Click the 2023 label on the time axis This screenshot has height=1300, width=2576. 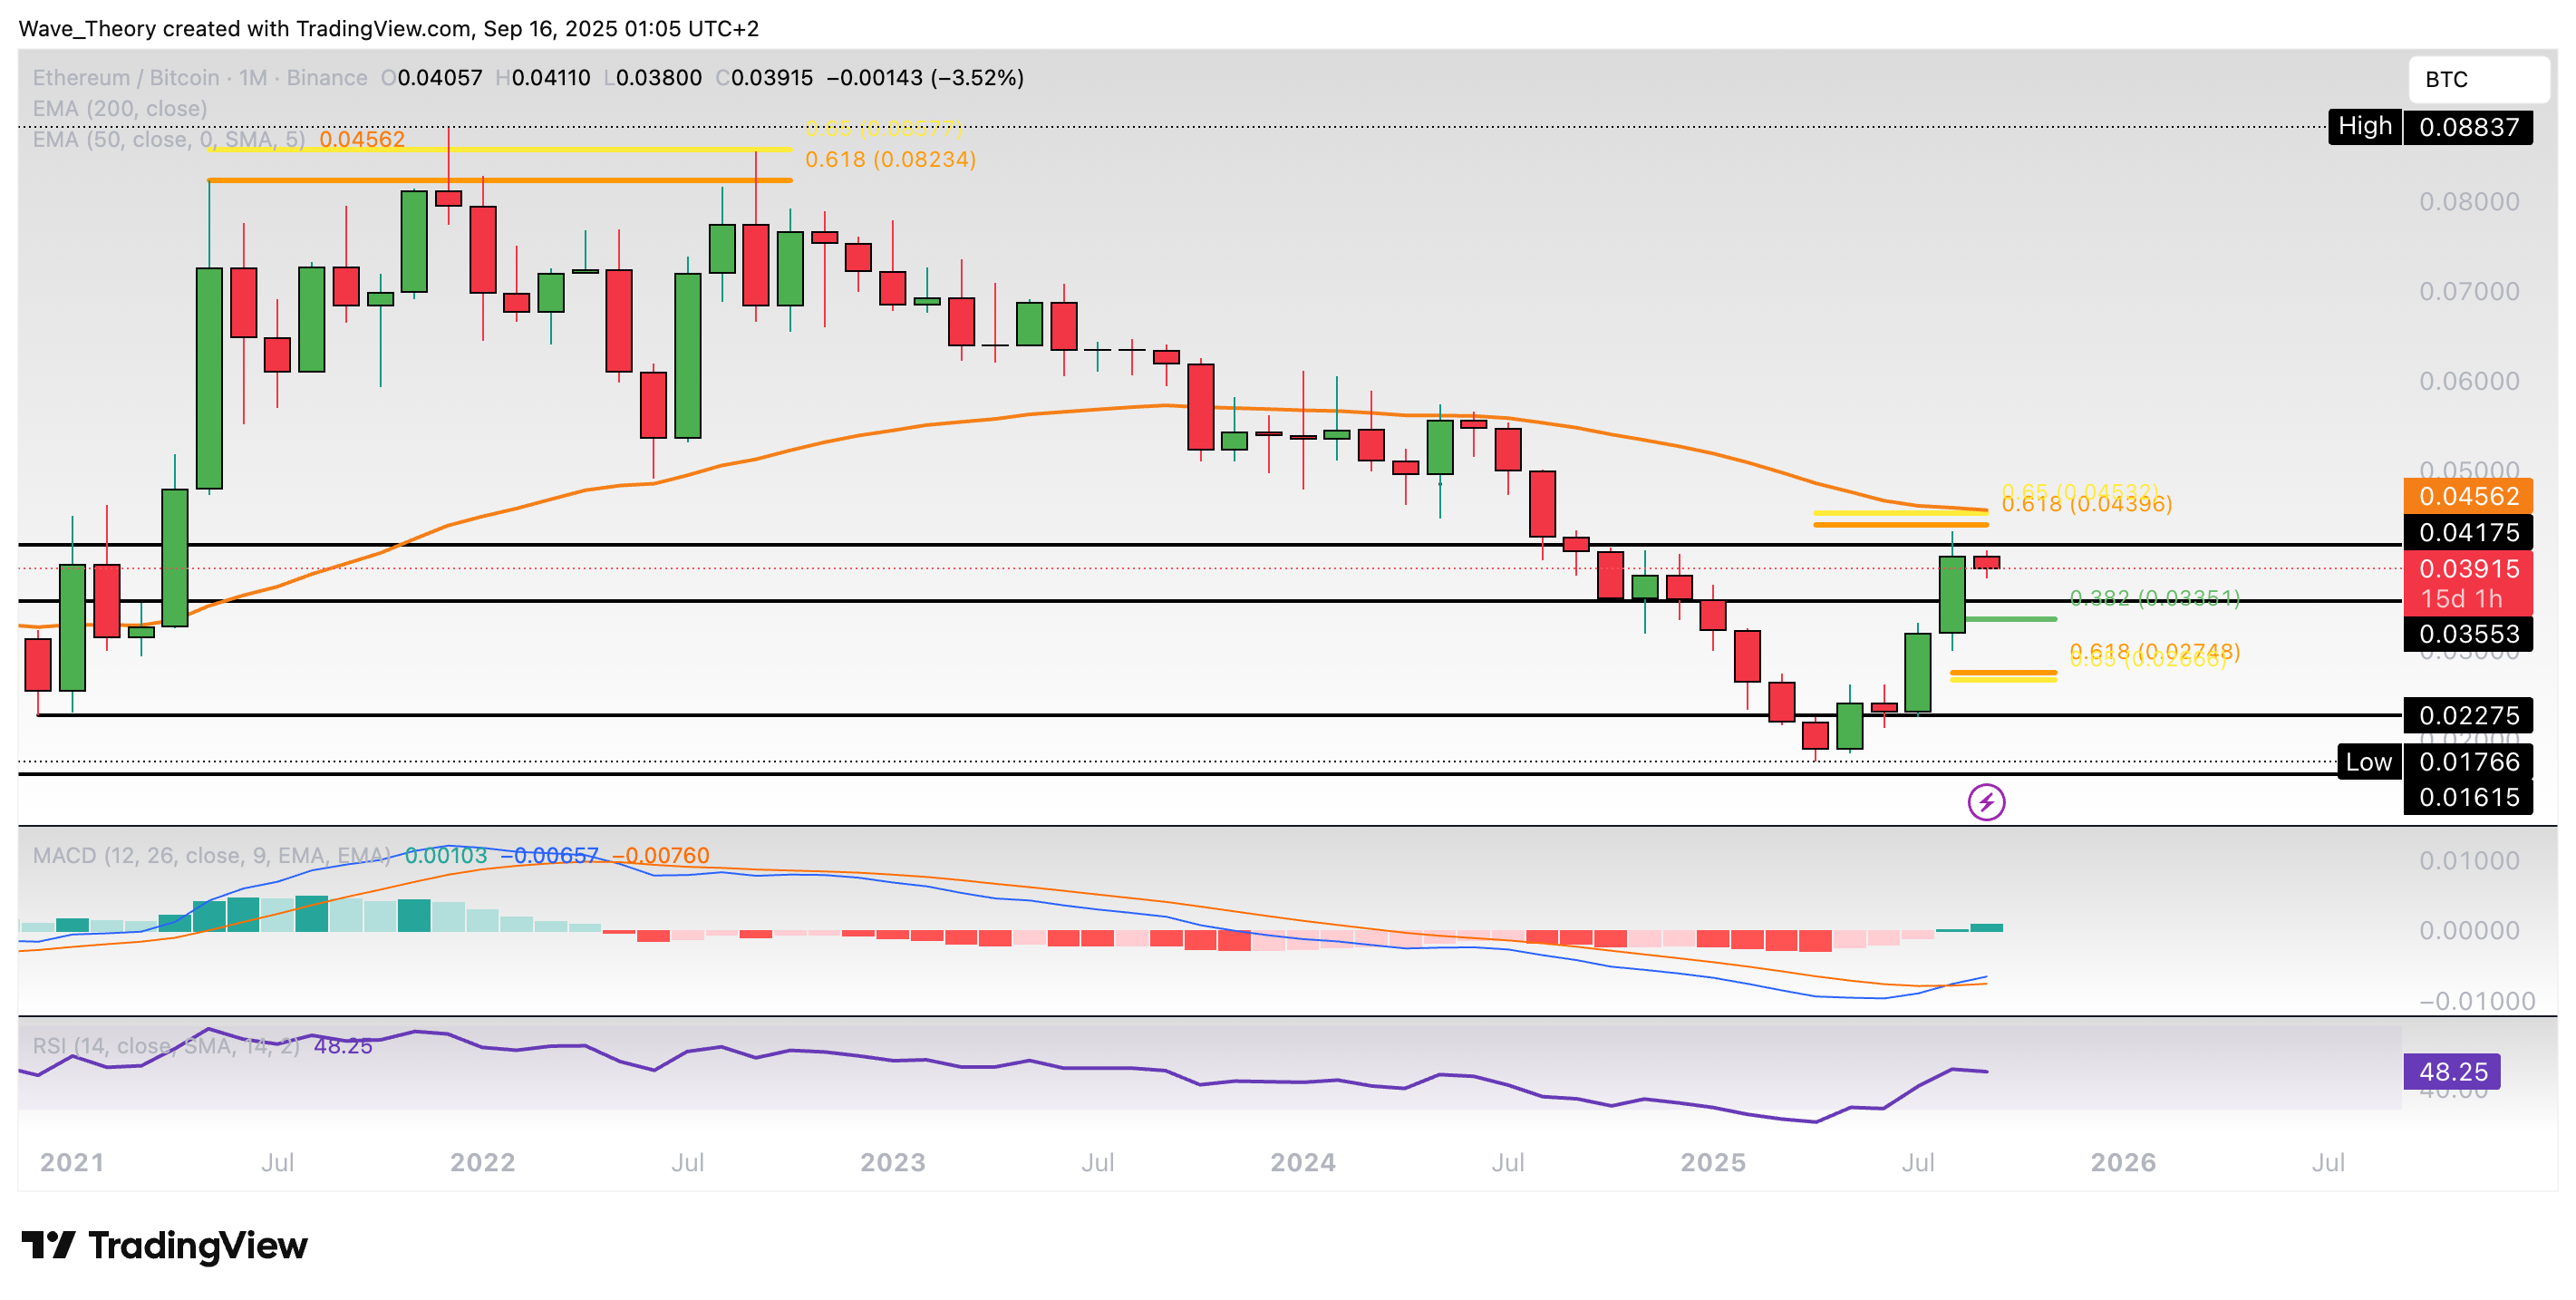[895, 1163]
